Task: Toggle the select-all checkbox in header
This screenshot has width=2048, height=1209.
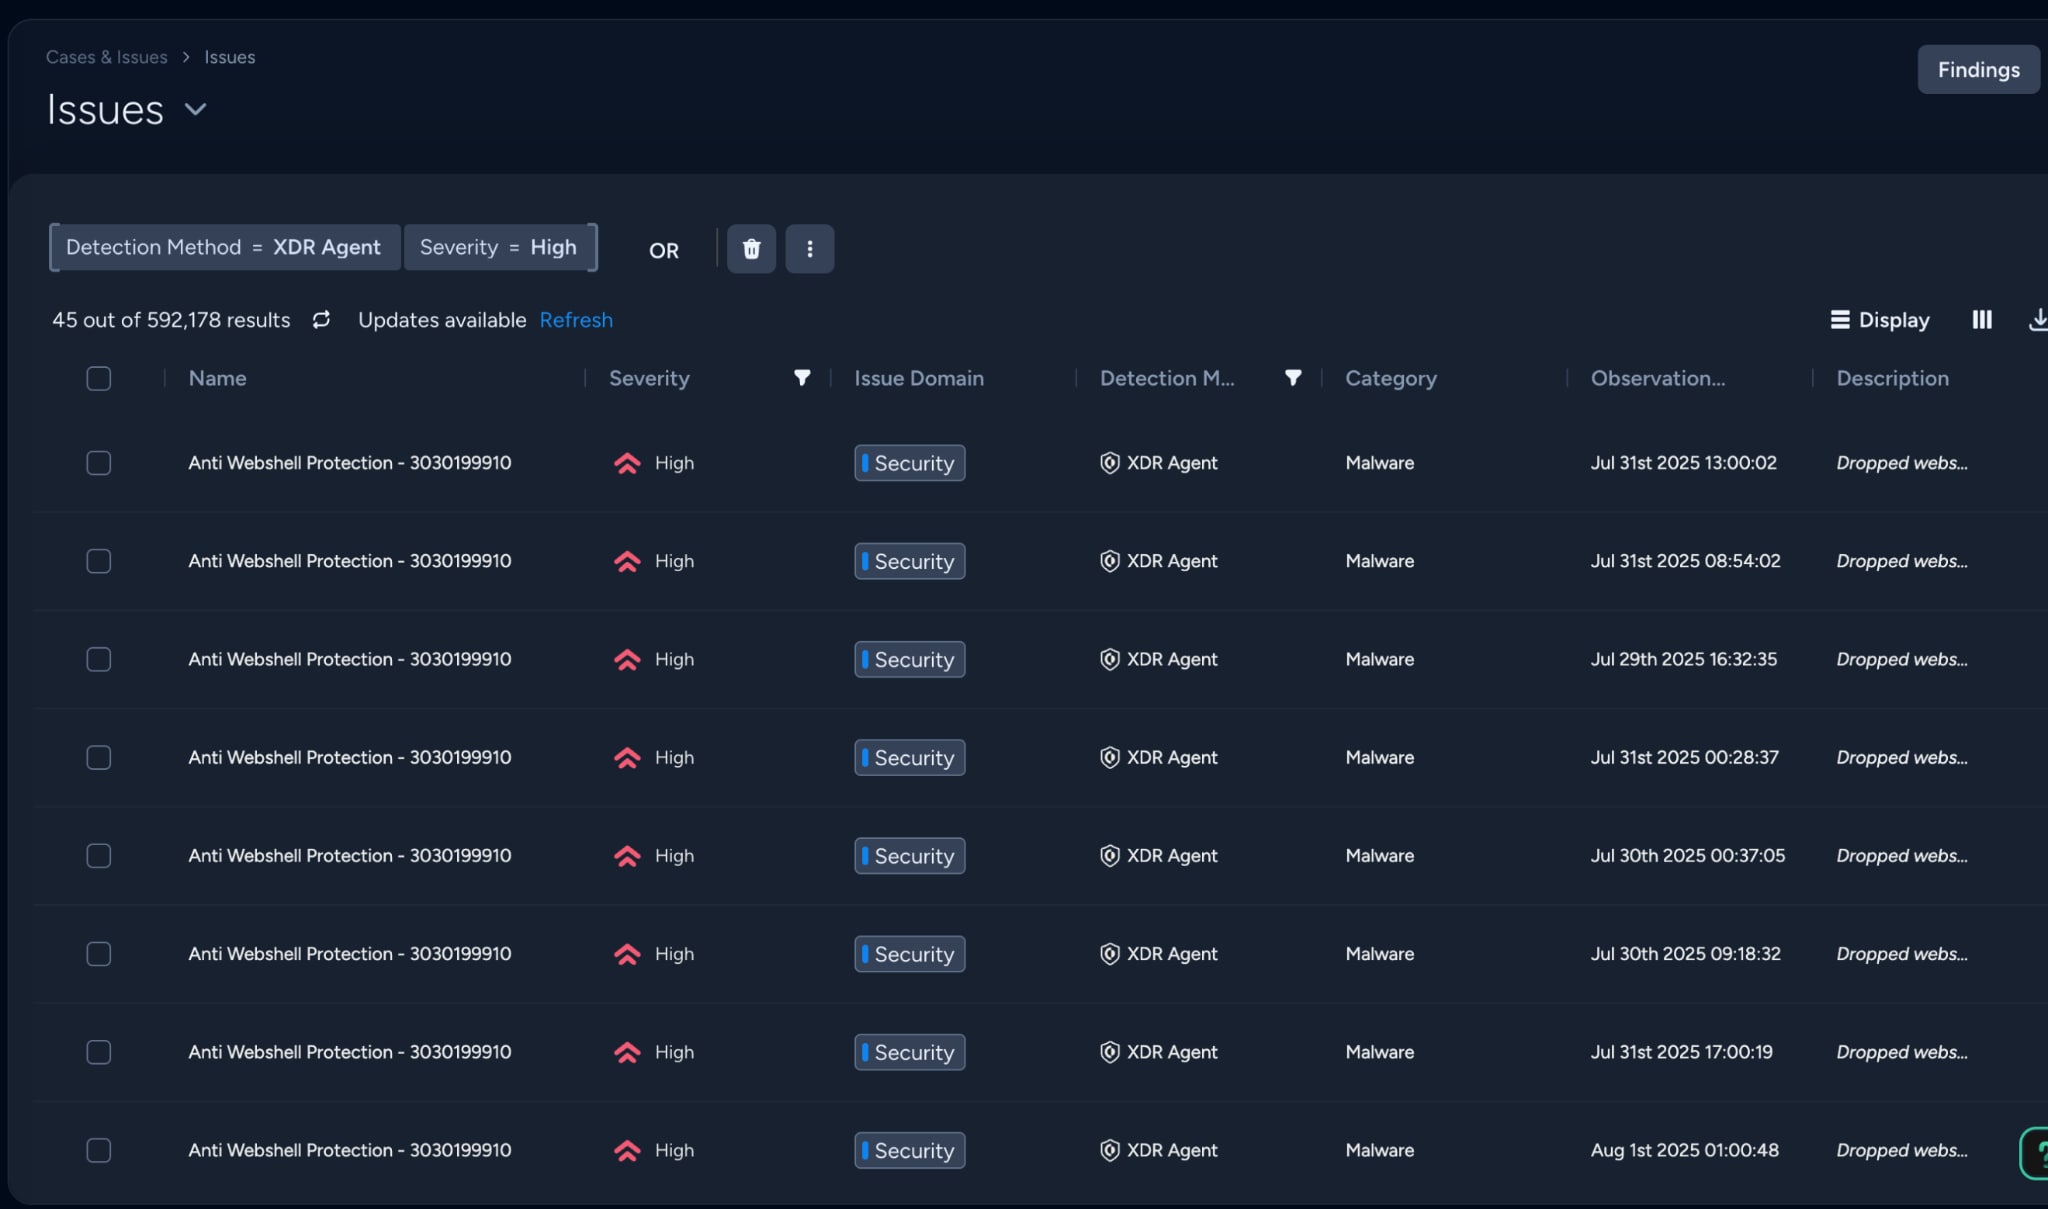Action: [98, 378]
